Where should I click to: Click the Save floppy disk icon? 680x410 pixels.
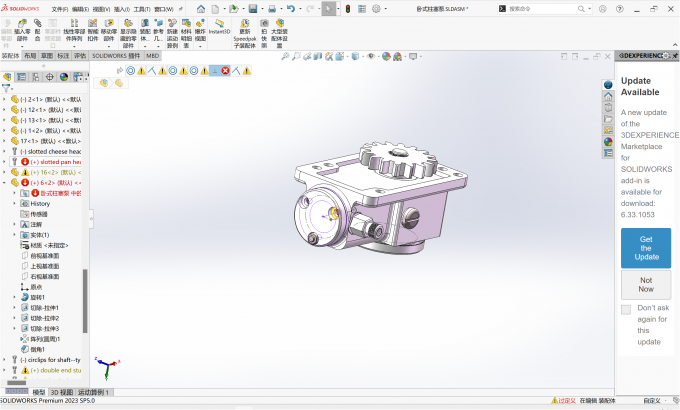coord(253,9)
